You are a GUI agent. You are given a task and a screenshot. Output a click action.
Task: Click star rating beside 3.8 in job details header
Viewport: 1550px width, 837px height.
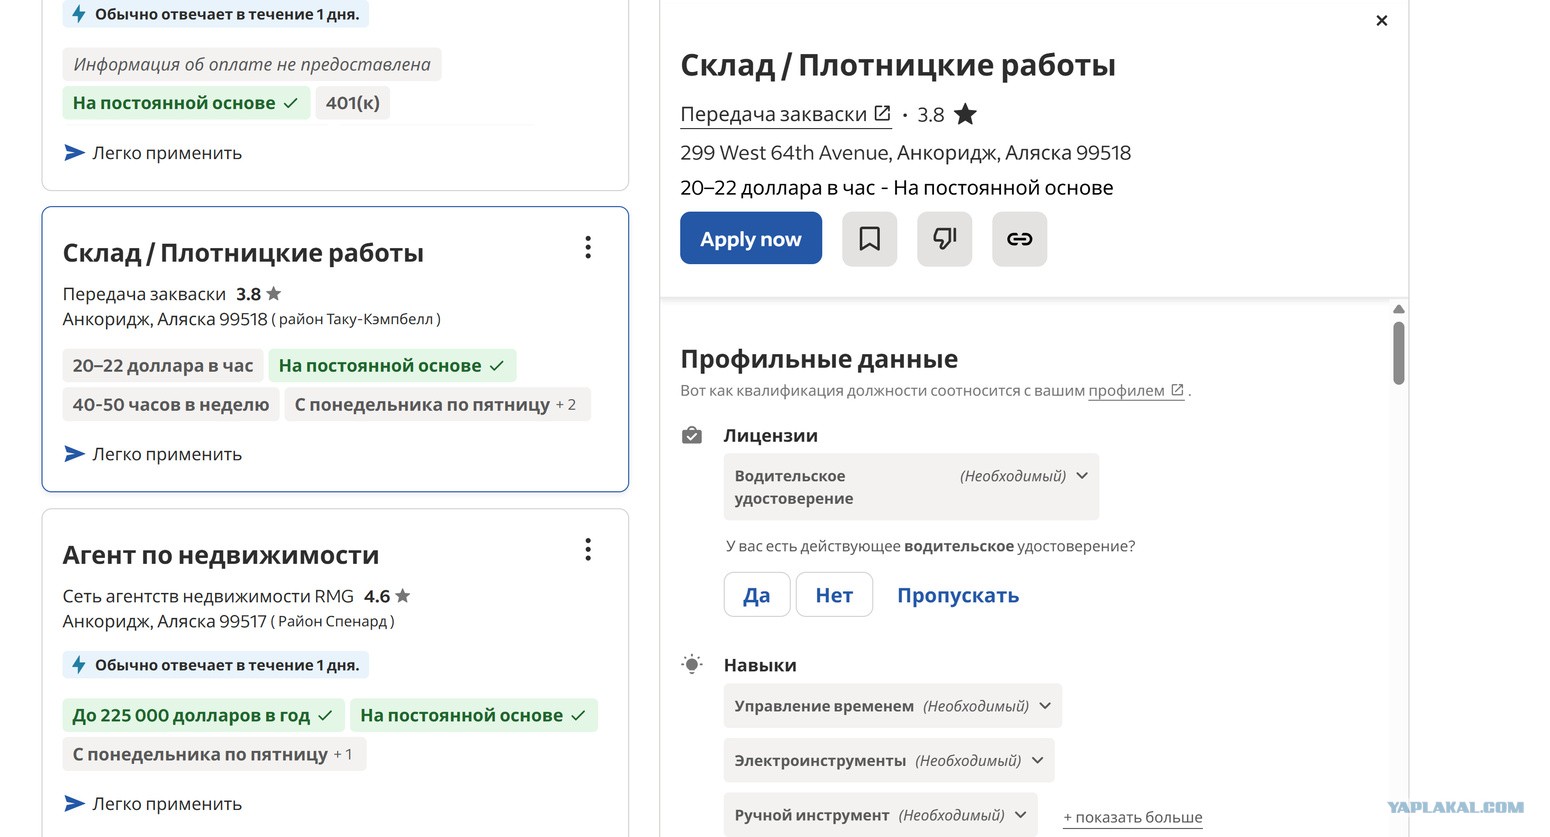click(x=965, y=114)
